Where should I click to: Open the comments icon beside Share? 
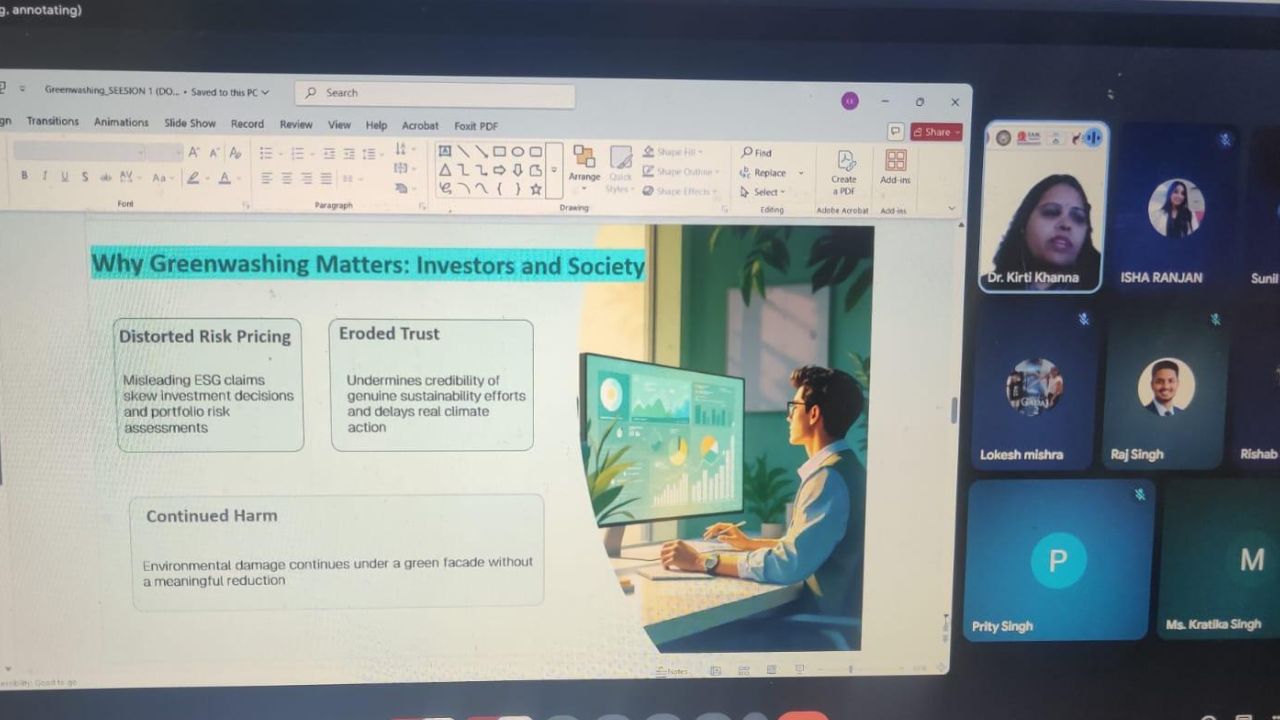pyautogui.click(x=895, y=132)
